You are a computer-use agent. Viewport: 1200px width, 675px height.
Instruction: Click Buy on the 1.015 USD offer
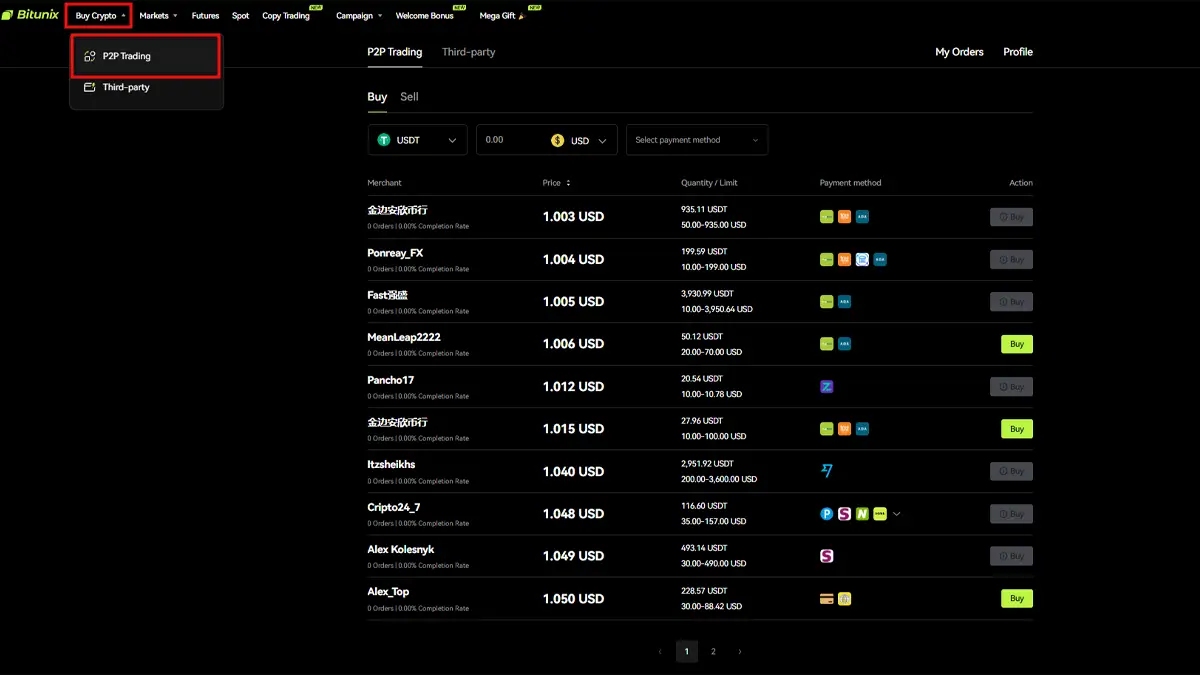(x=1017, y=429)
